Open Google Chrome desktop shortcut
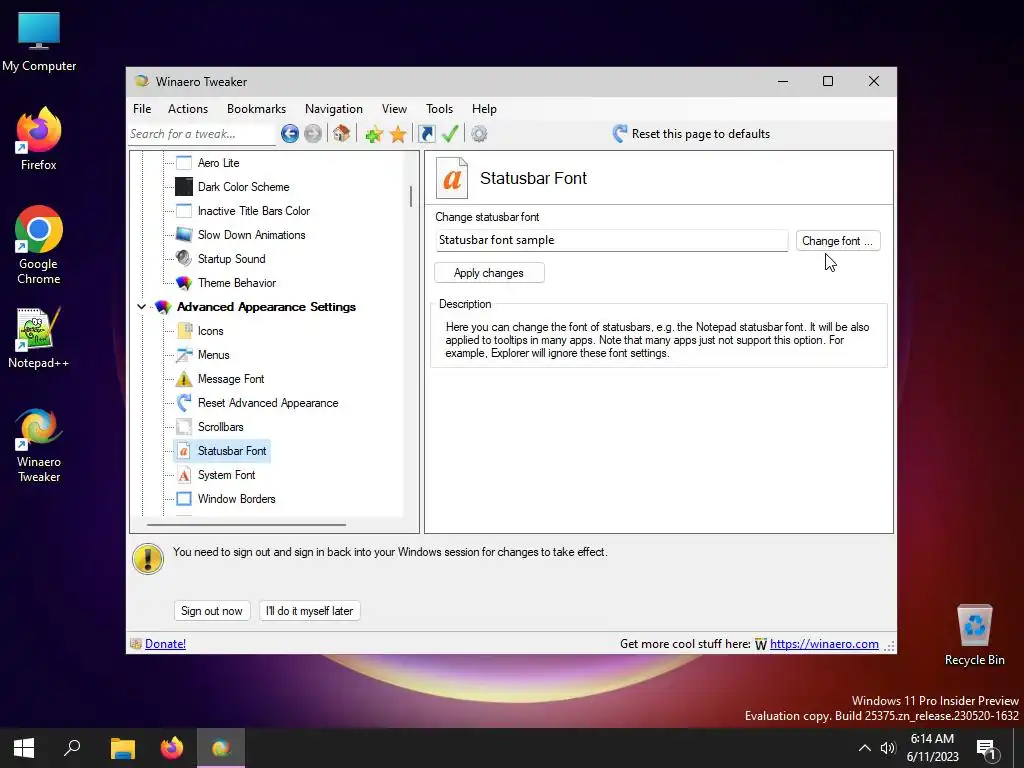This screenshot has height=768, width=1024. (x=39, y=245)
